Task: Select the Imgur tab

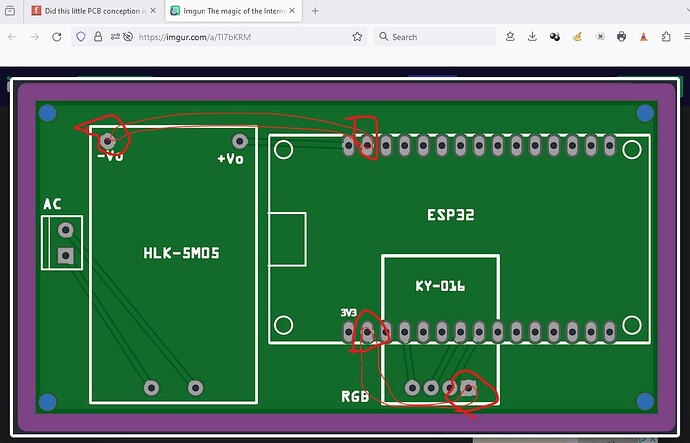Action: [x=233, y=11]
